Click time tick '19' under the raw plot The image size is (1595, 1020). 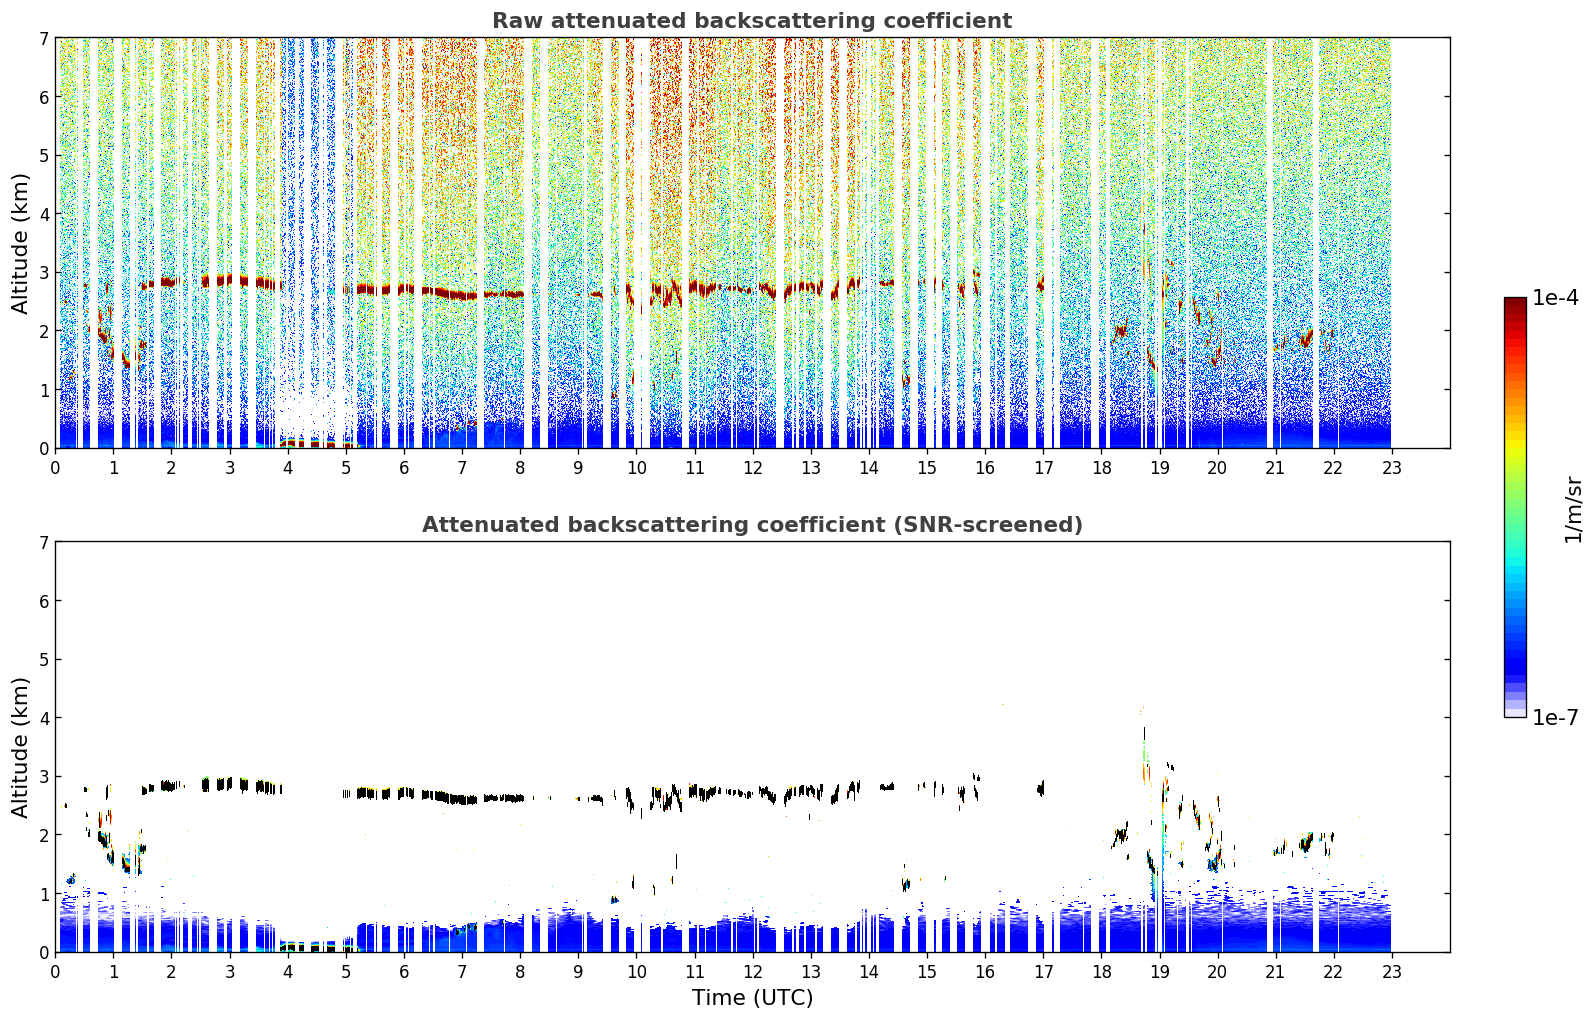(x=1159, y=468)
